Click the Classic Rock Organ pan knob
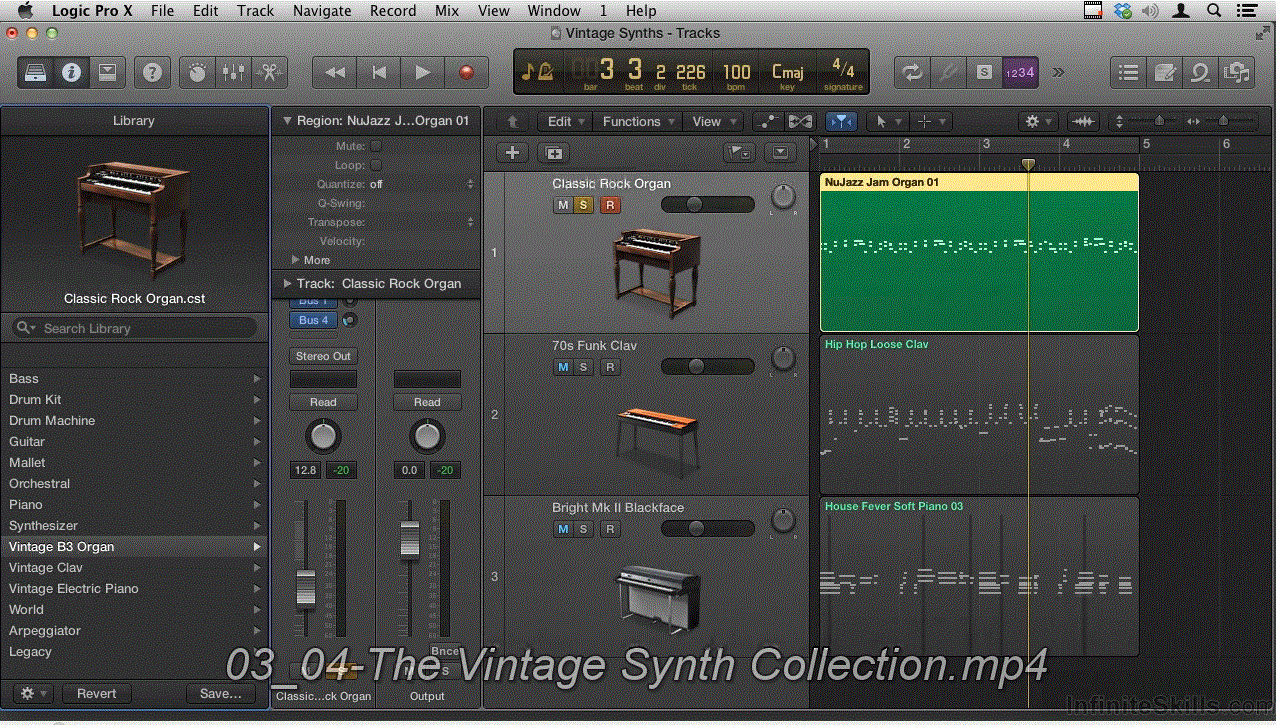This screenshot has width=1276, height=725. click(x=783, y=196)
